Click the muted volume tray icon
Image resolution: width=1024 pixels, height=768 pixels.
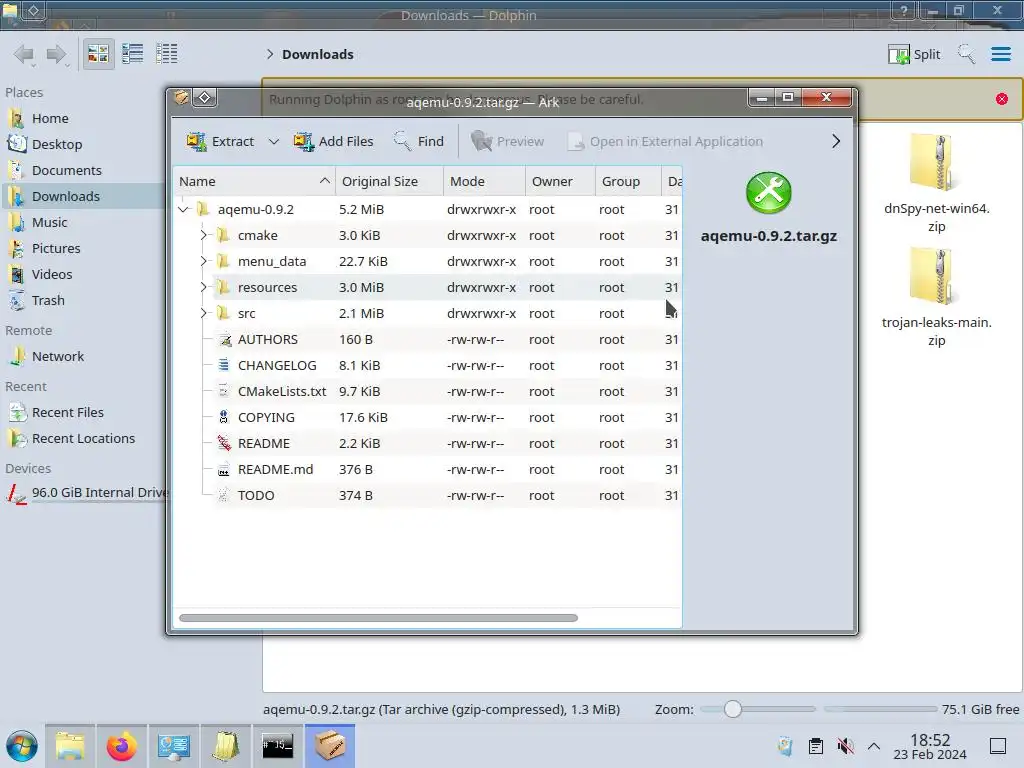[846, 746]
